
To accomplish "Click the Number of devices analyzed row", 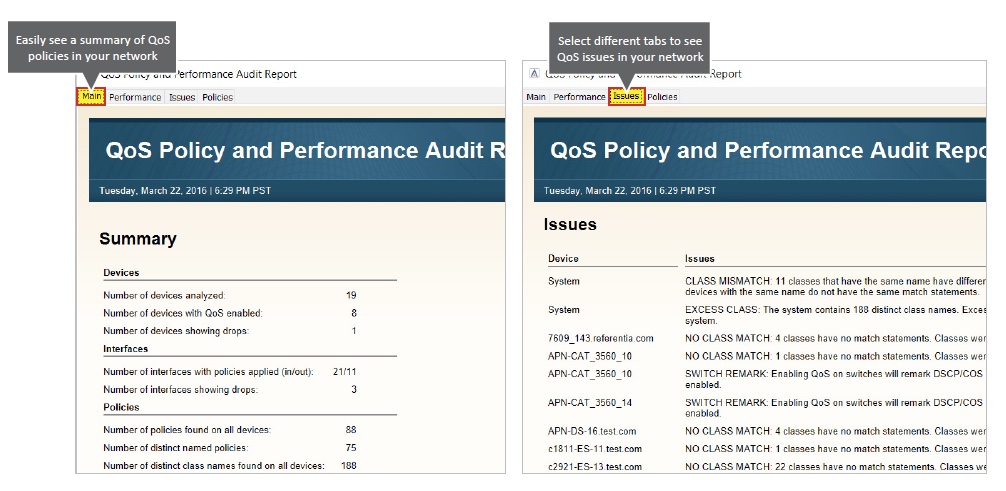I will tap(164, 295).
